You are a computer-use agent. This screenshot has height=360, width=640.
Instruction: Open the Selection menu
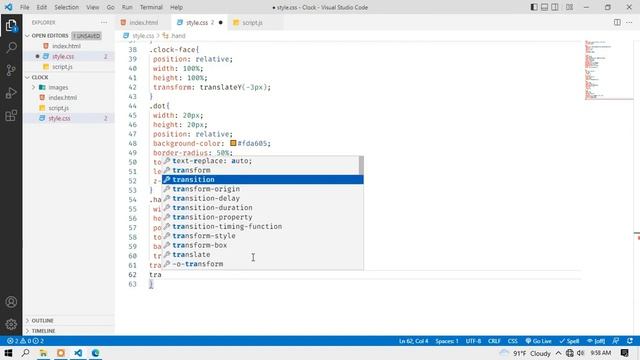click(66, 7)
